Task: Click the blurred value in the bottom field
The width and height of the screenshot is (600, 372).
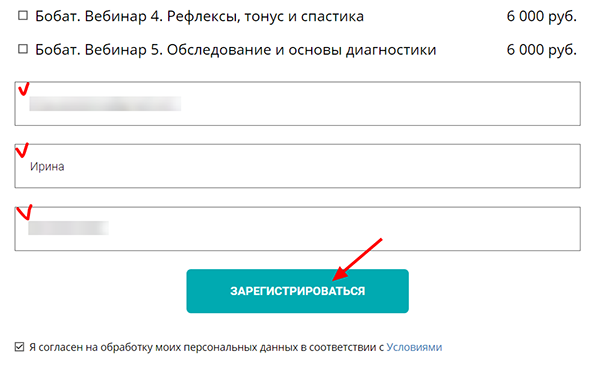Action: (x=68, y=228)
